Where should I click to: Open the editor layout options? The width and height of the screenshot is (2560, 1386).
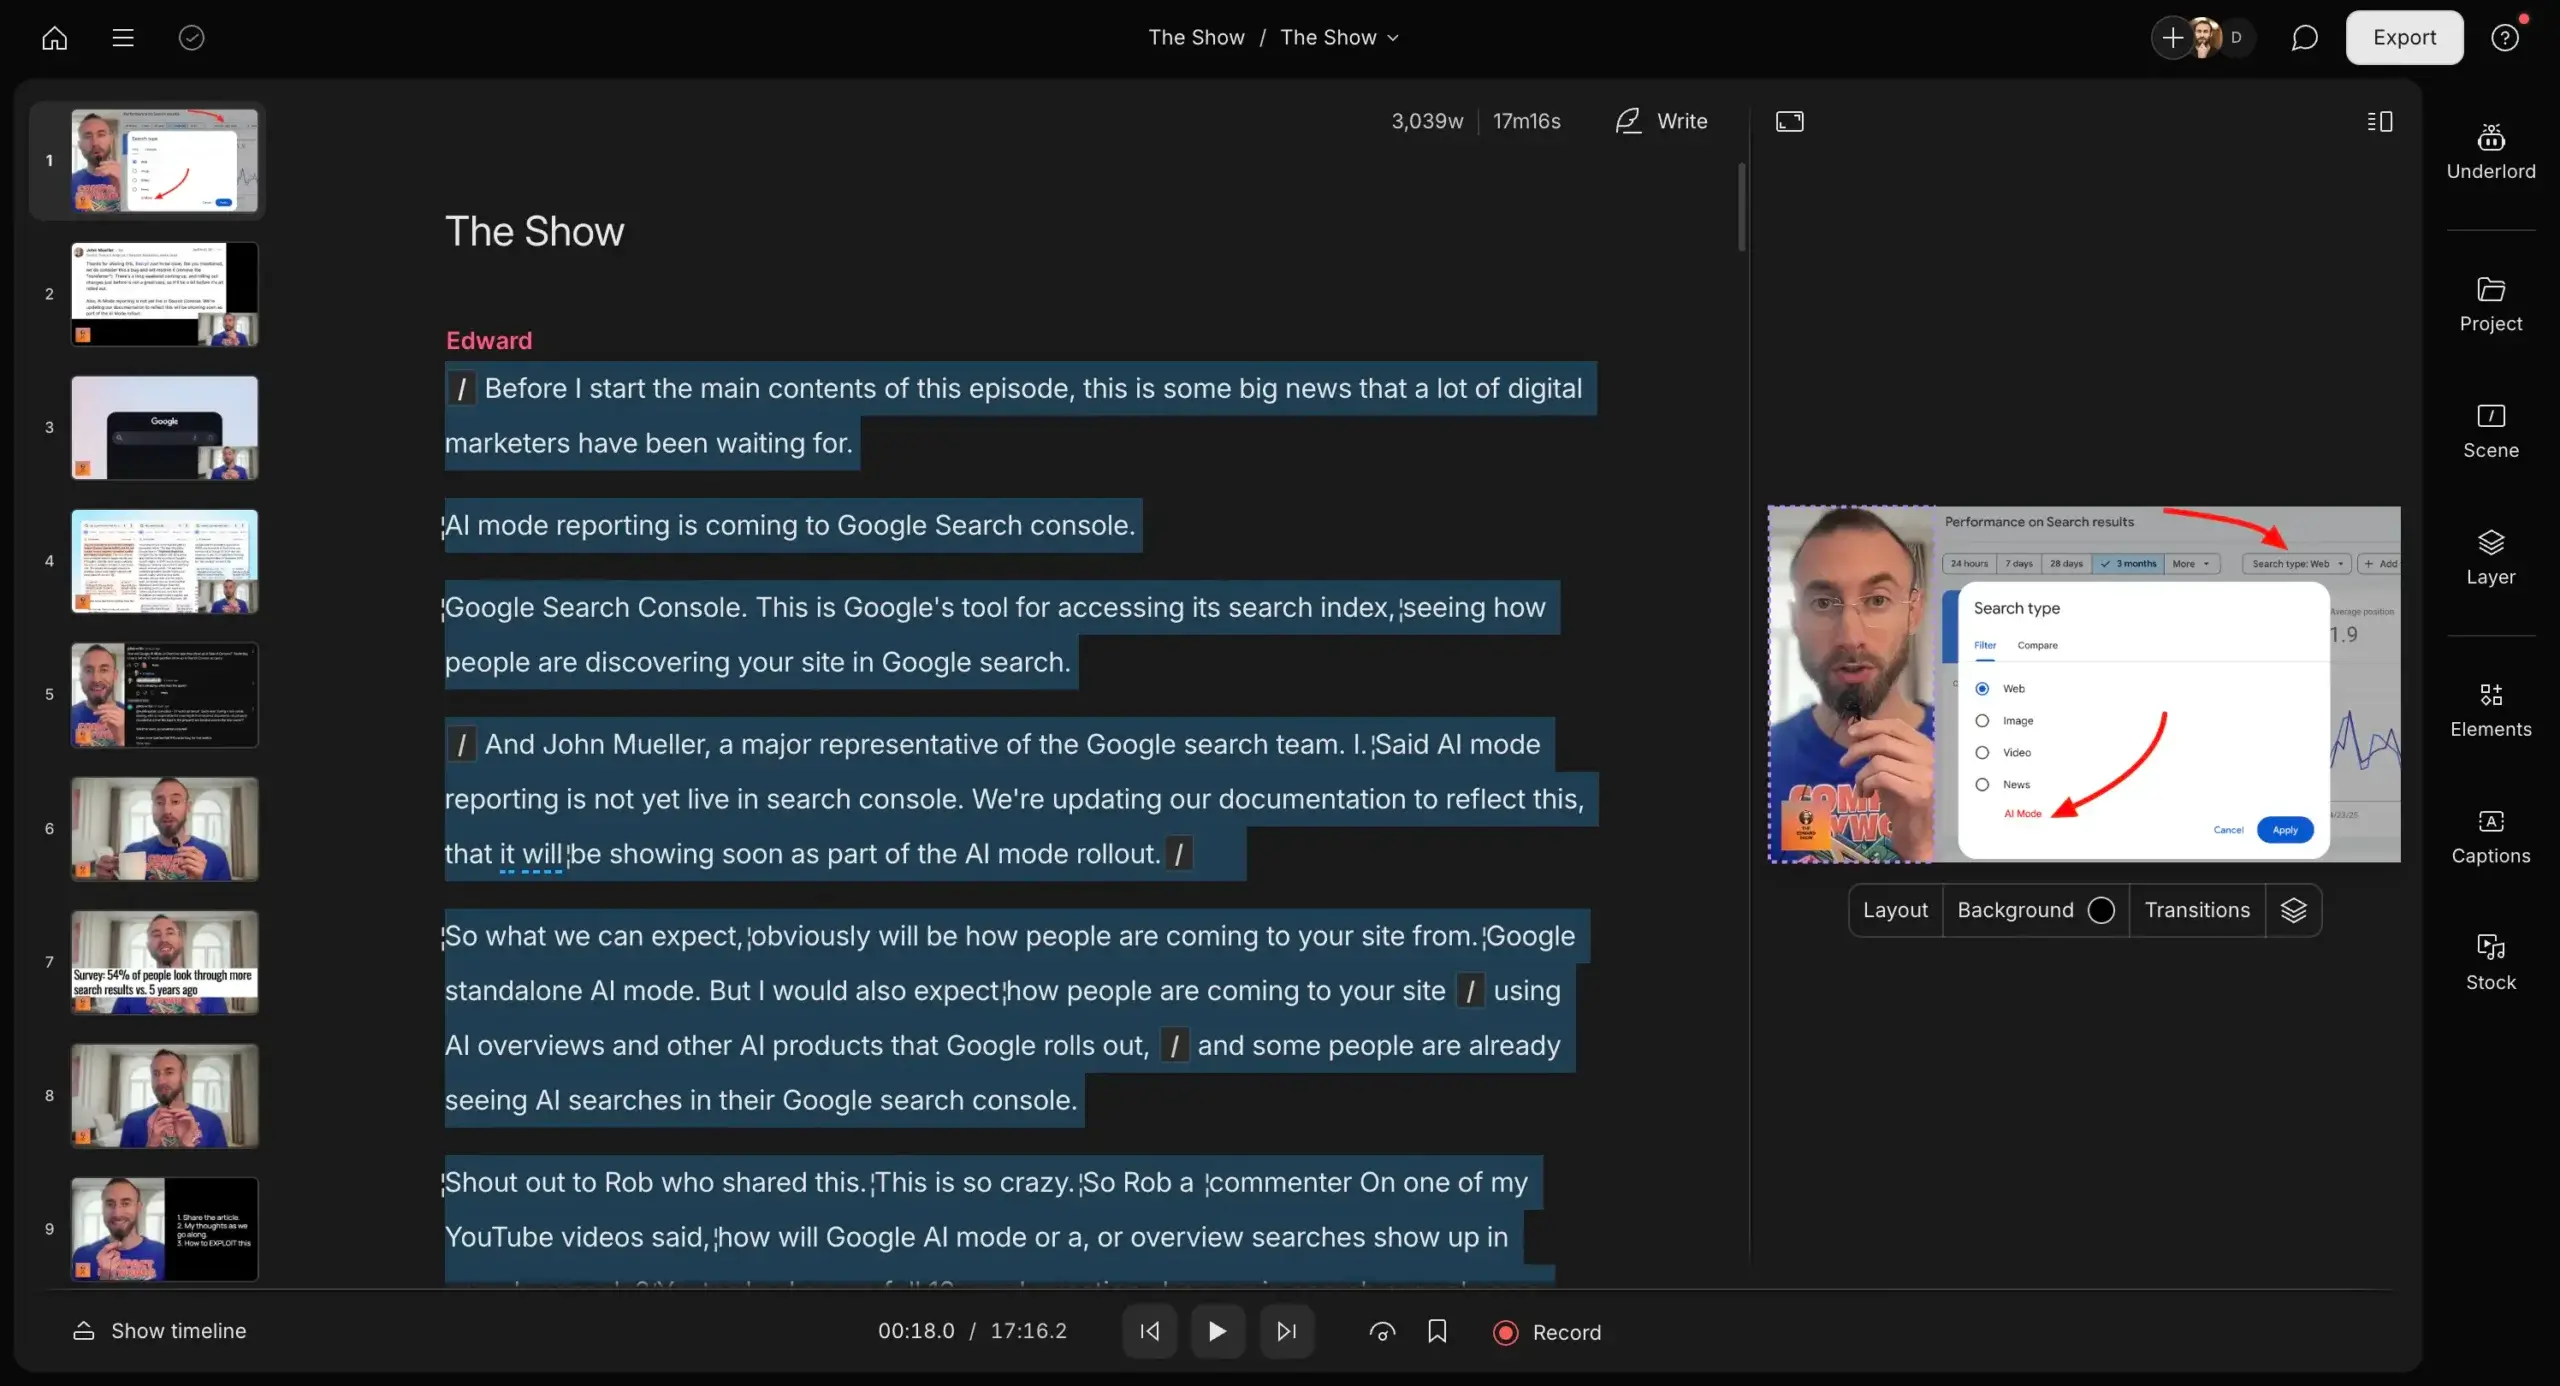coord(2378,121)
